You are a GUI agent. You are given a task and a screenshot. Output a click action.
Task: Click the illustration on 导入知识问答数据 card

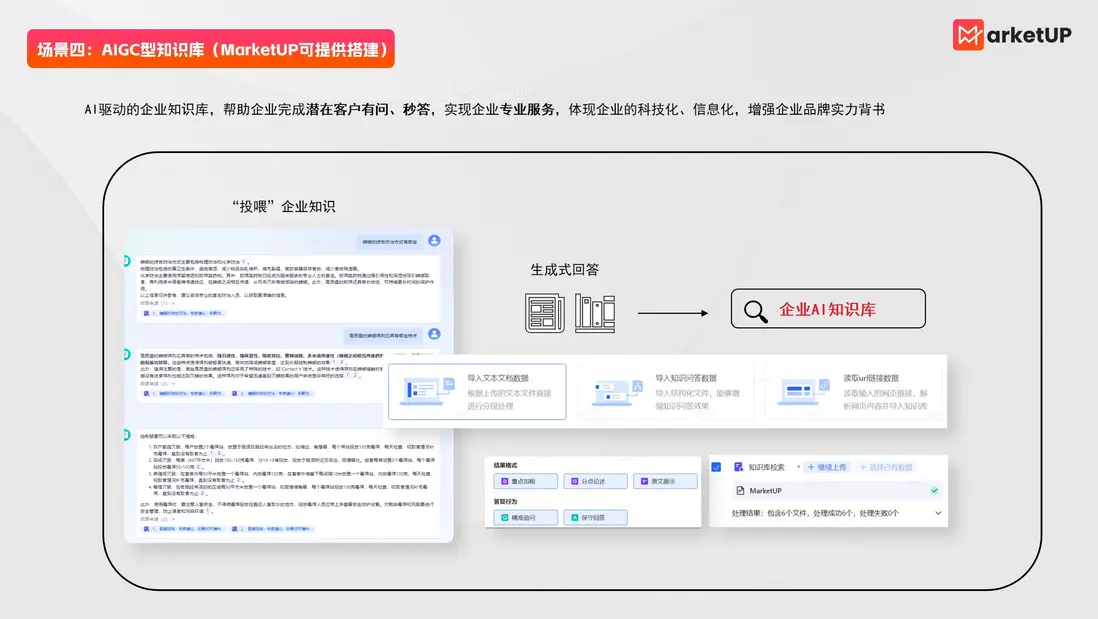click(x=617, y=393)
